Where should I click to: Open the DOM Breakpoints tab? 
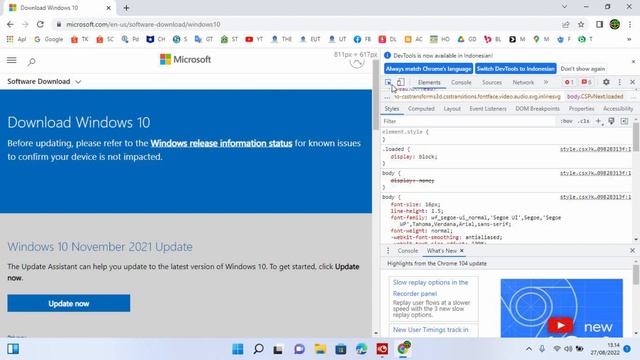click(x=537, y=109)
